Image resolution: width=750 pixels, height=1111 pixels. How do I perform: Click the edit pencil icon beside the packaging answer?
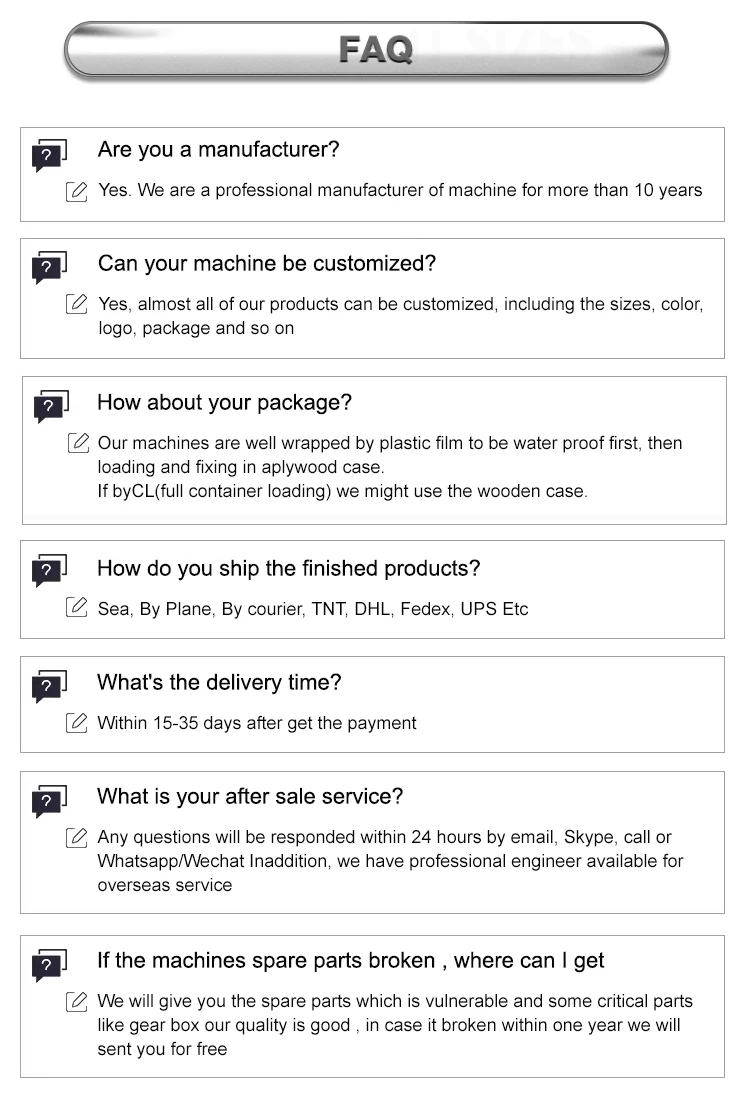77,443
